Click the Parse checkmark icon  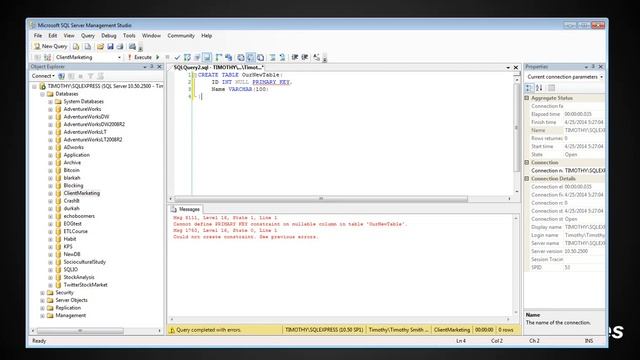click(x=177, y=58)
